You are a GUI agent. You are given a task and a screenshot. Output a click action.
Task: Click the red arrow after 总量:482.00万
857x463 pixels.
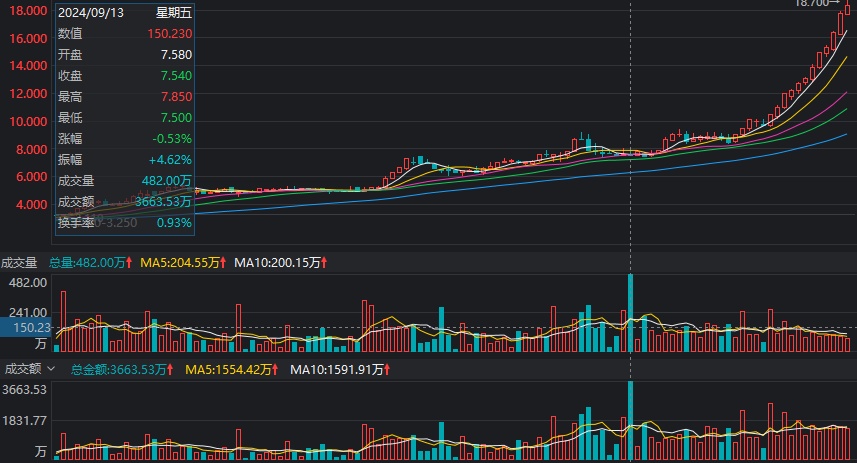tap(129, 263)
